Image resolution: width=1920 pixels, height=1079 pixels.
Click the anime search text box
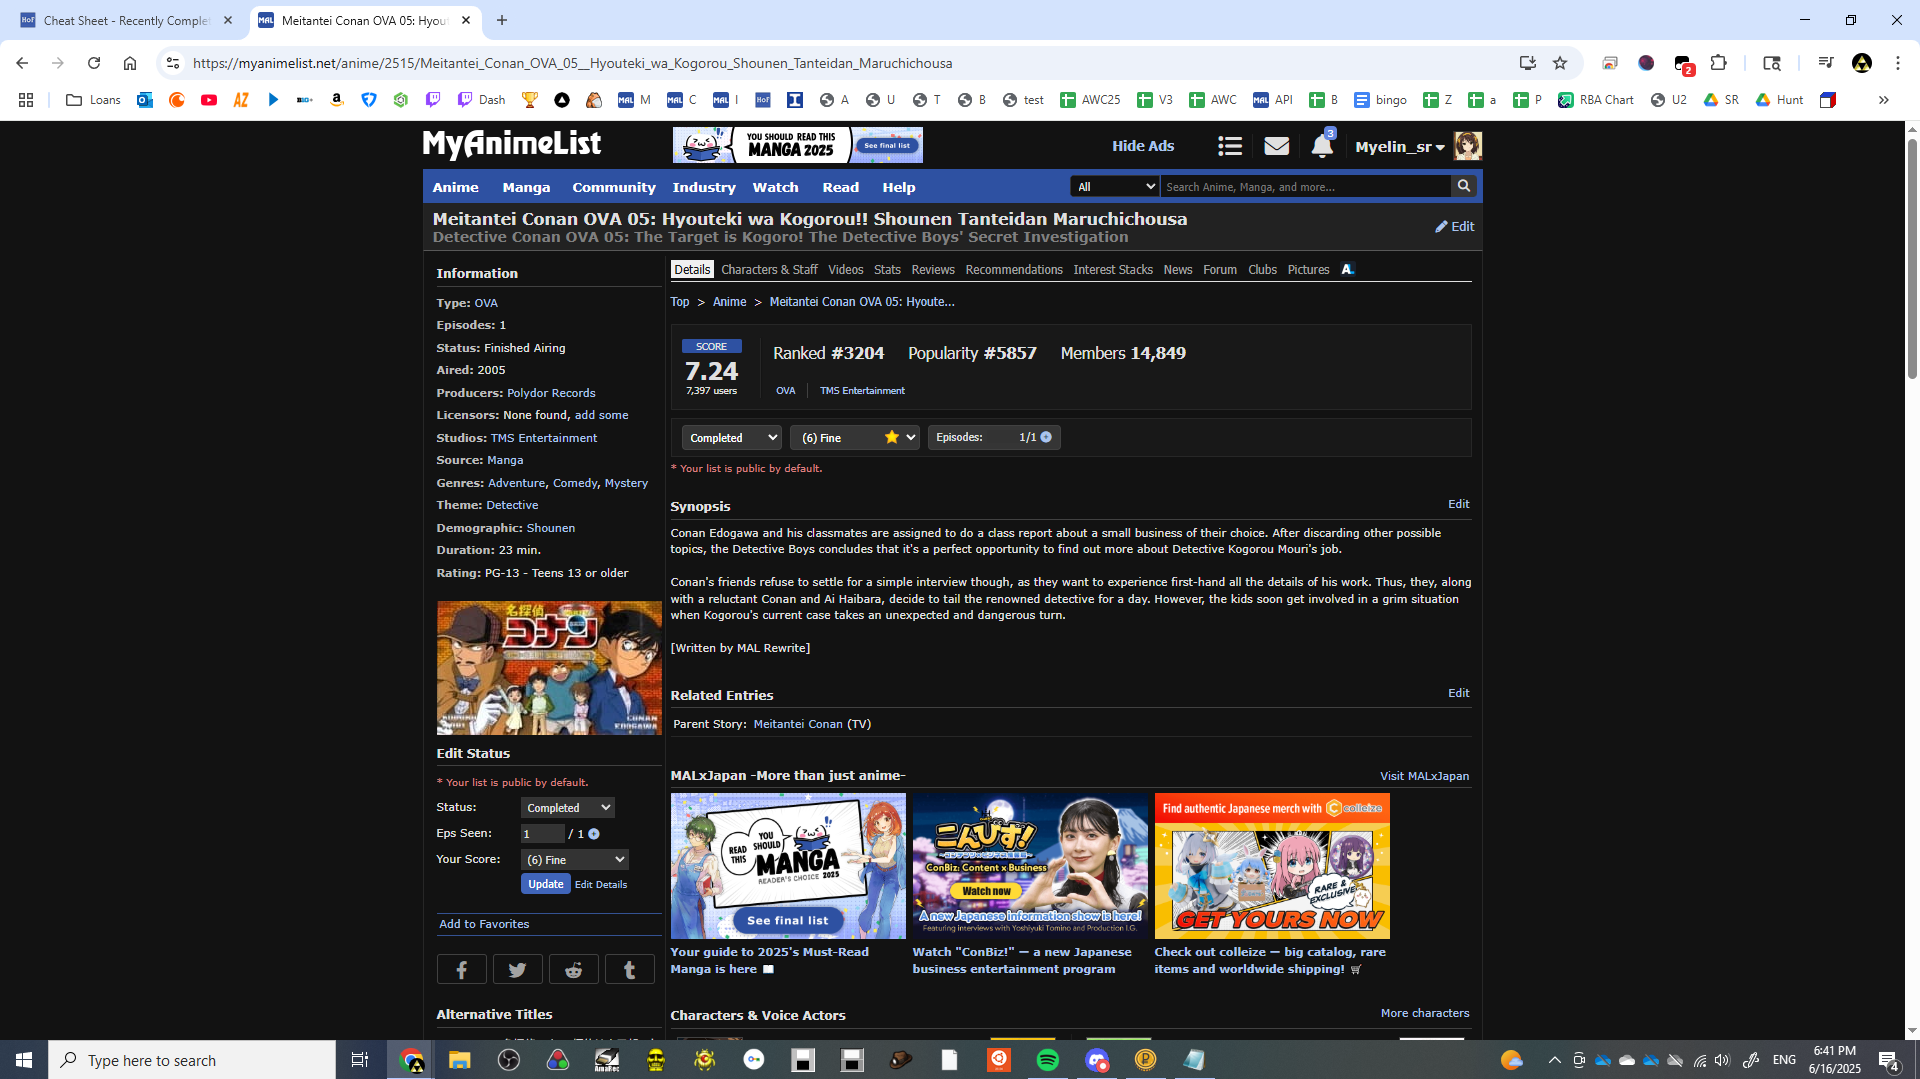coord(1305,187)
